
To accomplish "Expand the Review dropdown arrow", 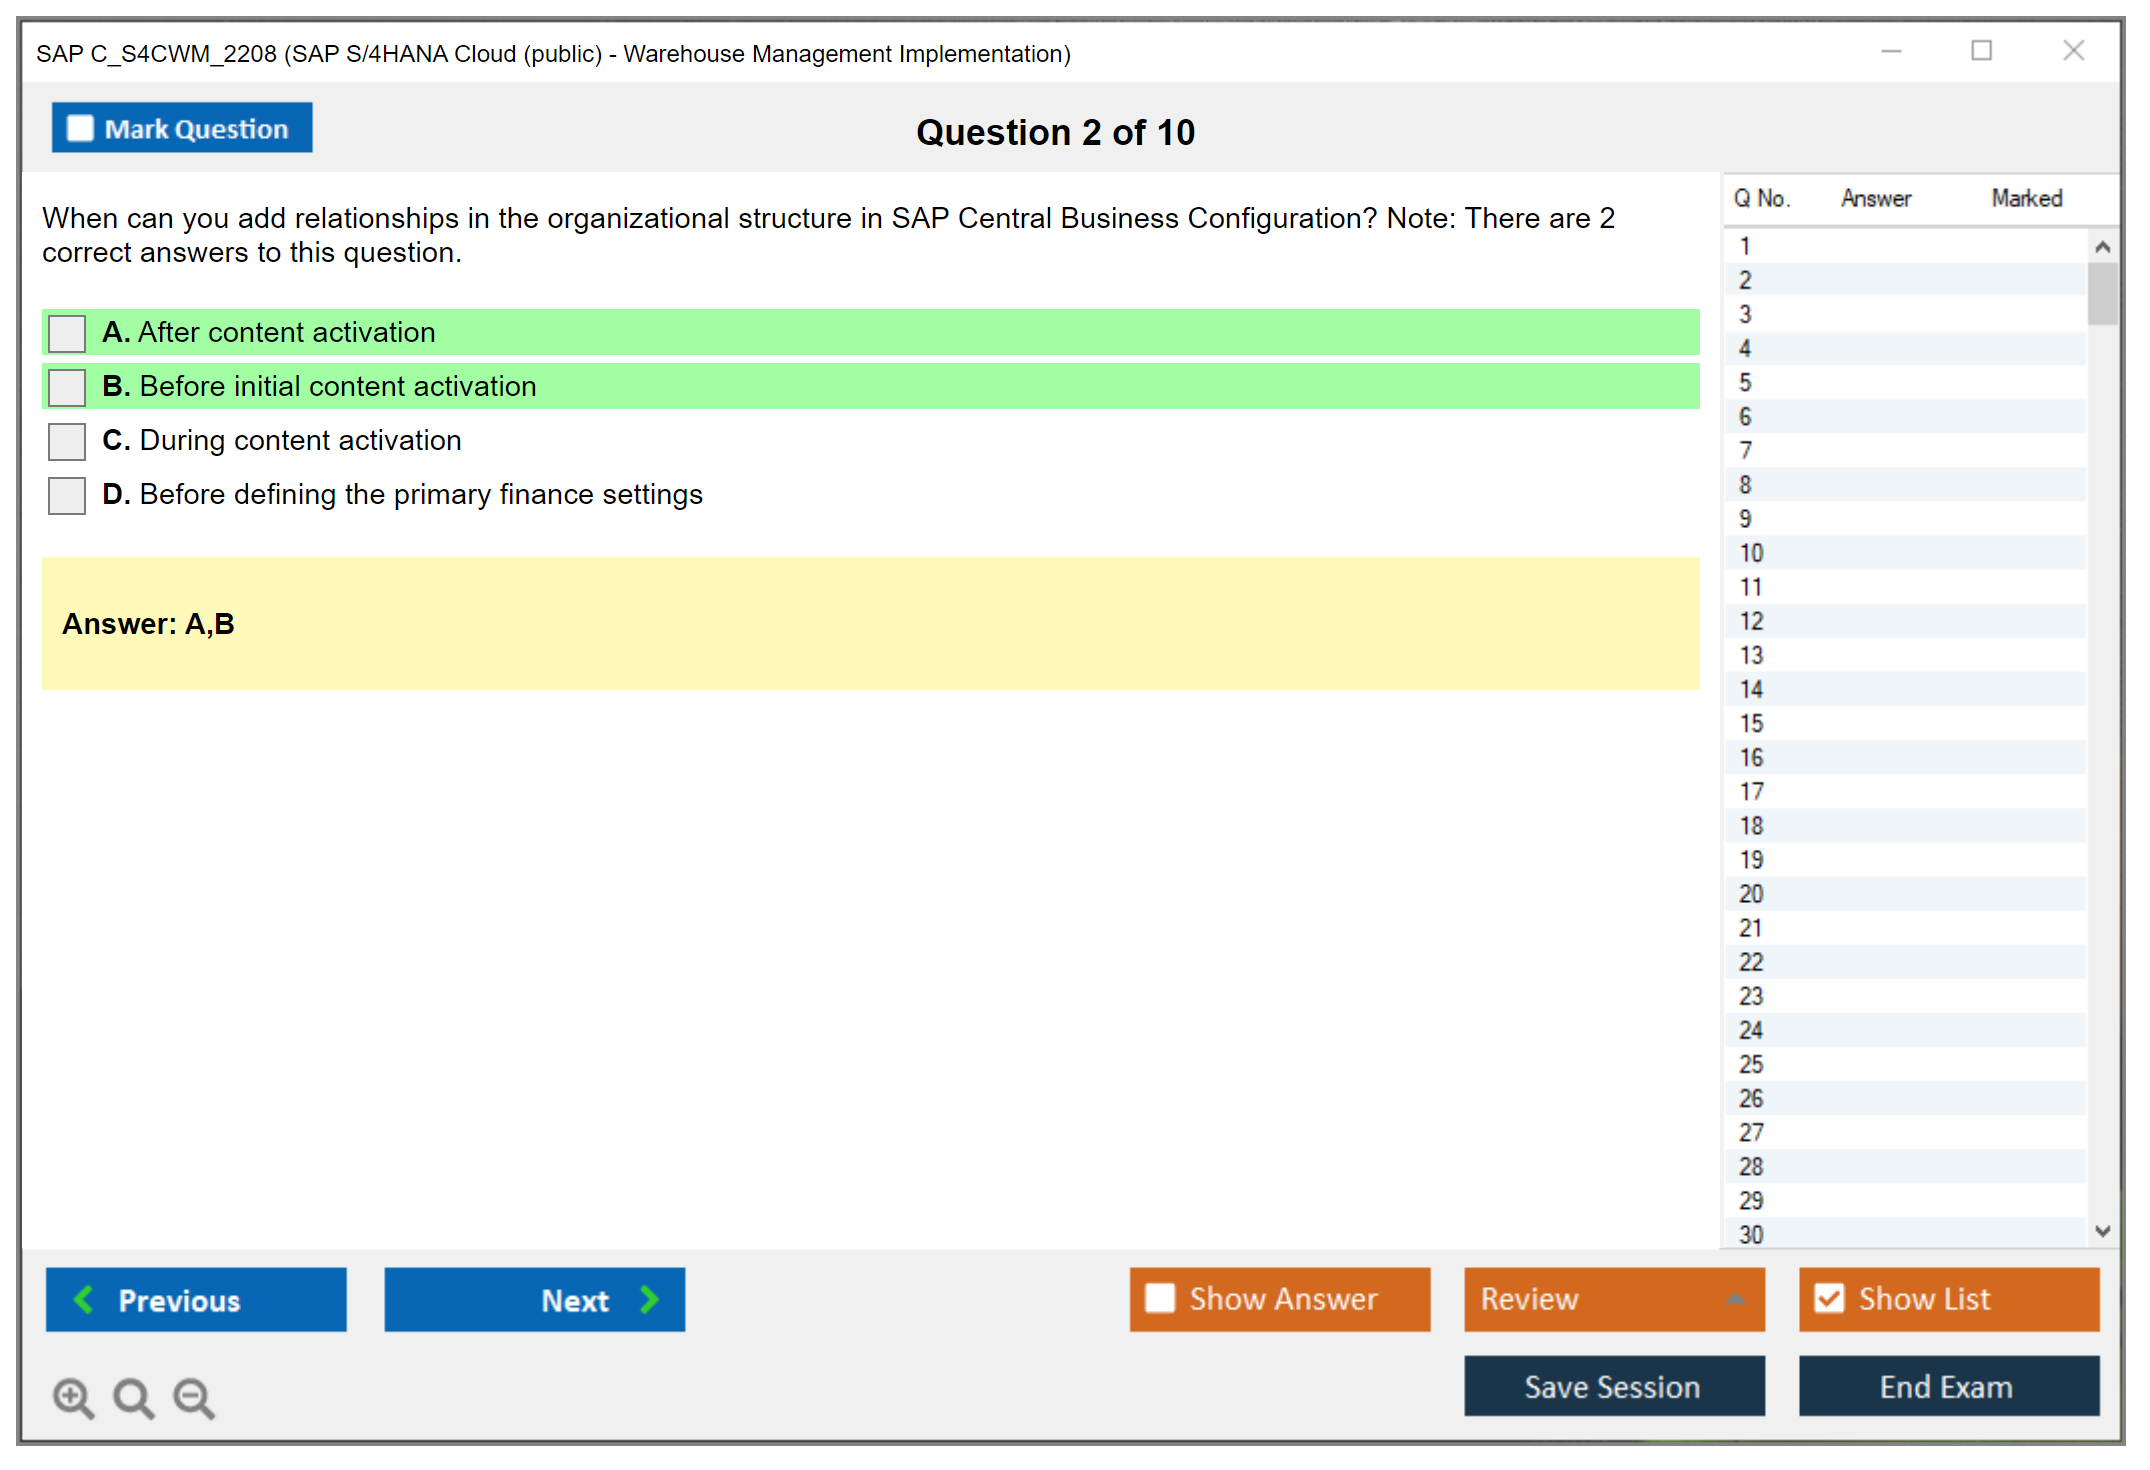I will 1736,1299.
